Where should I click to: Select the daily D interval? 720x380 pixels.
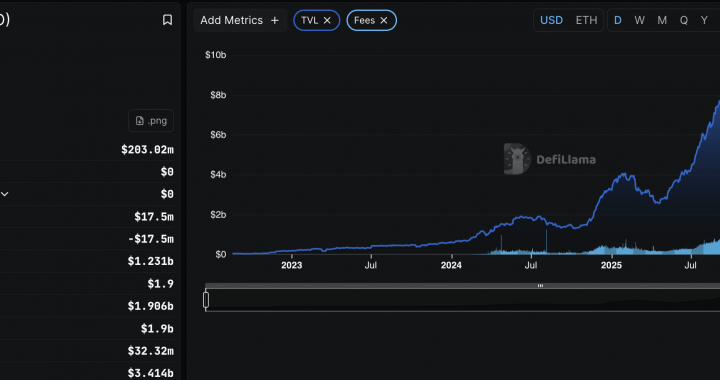click(618, 20)
